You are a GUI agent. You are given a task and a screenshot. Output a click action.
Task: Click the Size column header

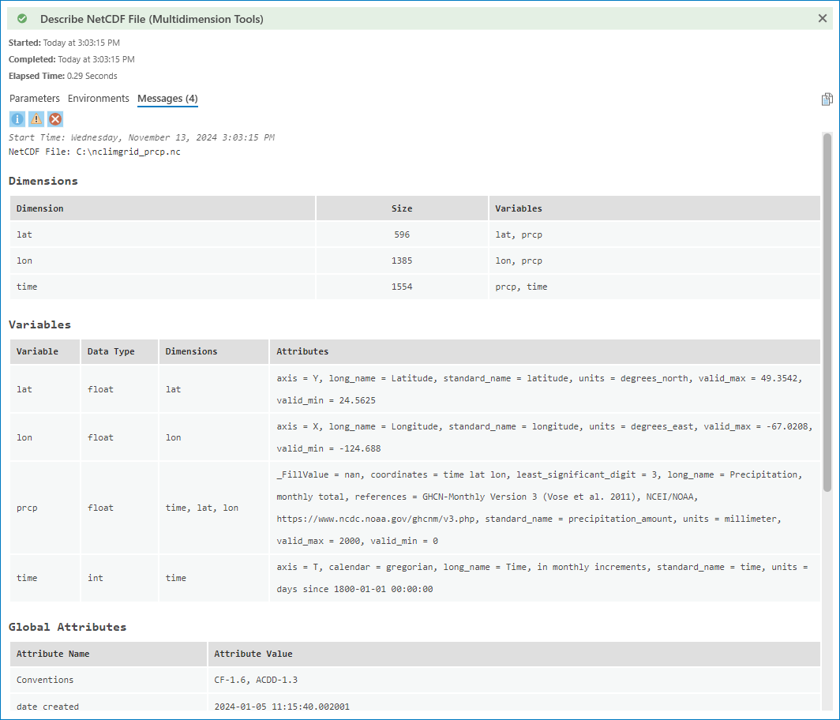[402, 208]
